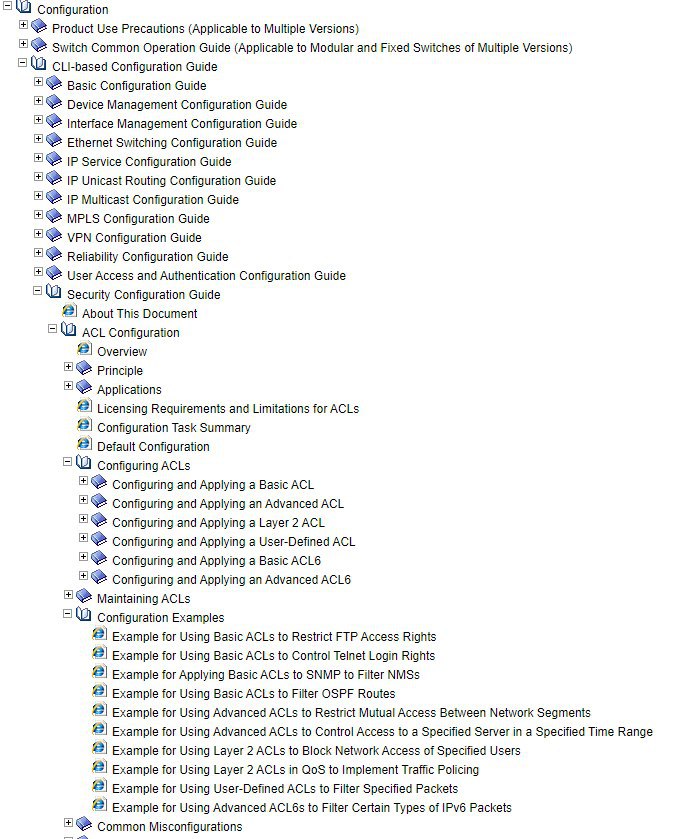Expand User Access and Authentication Configuration Guide
The image size is (692, 839).
(38, 271)
